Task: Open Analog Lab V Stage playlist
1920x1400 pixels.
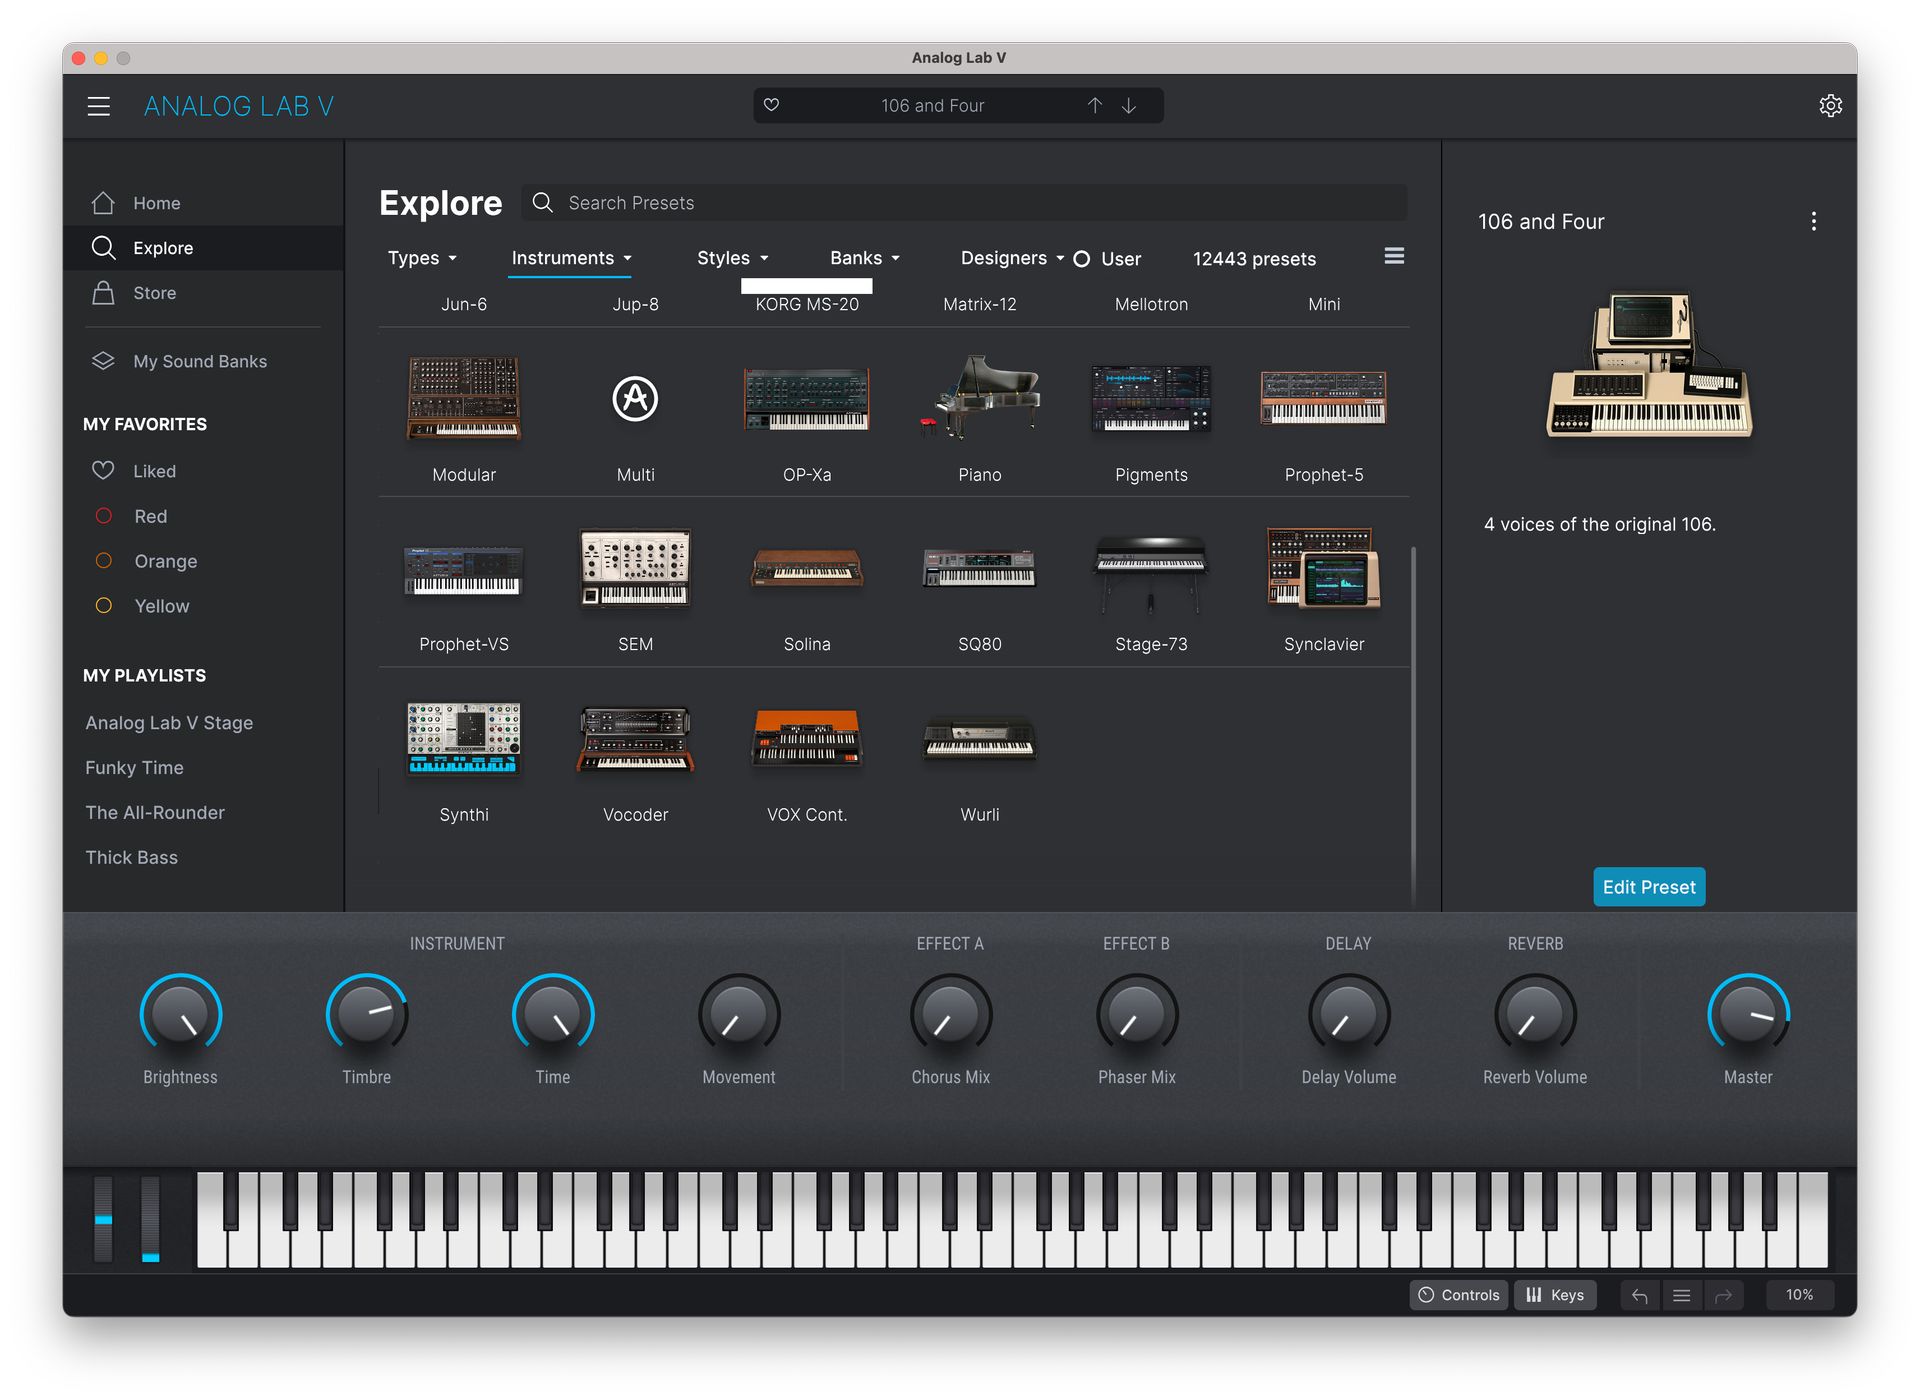Action: pyautogui.click(x=169, y=723)
